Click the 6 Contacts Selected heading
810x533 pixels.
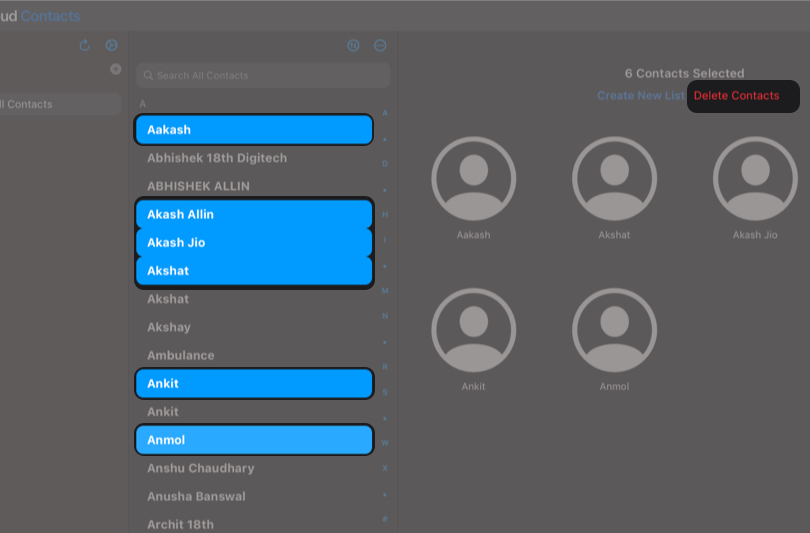pos(684,73)
